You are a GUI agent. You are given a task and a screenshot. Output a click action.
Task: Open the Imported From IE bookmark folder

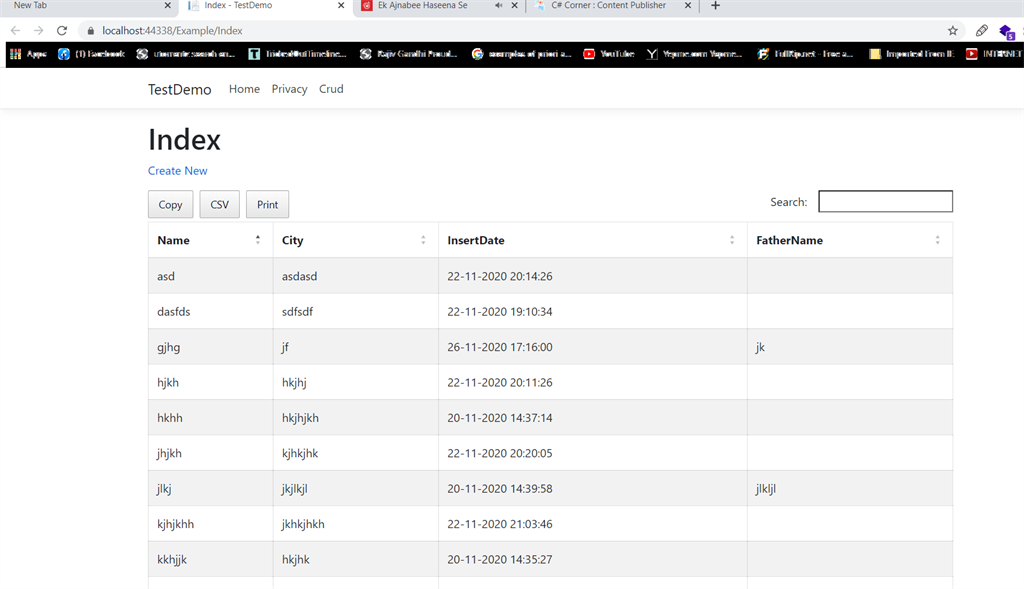pyautogui.click(x=911, y=54)
